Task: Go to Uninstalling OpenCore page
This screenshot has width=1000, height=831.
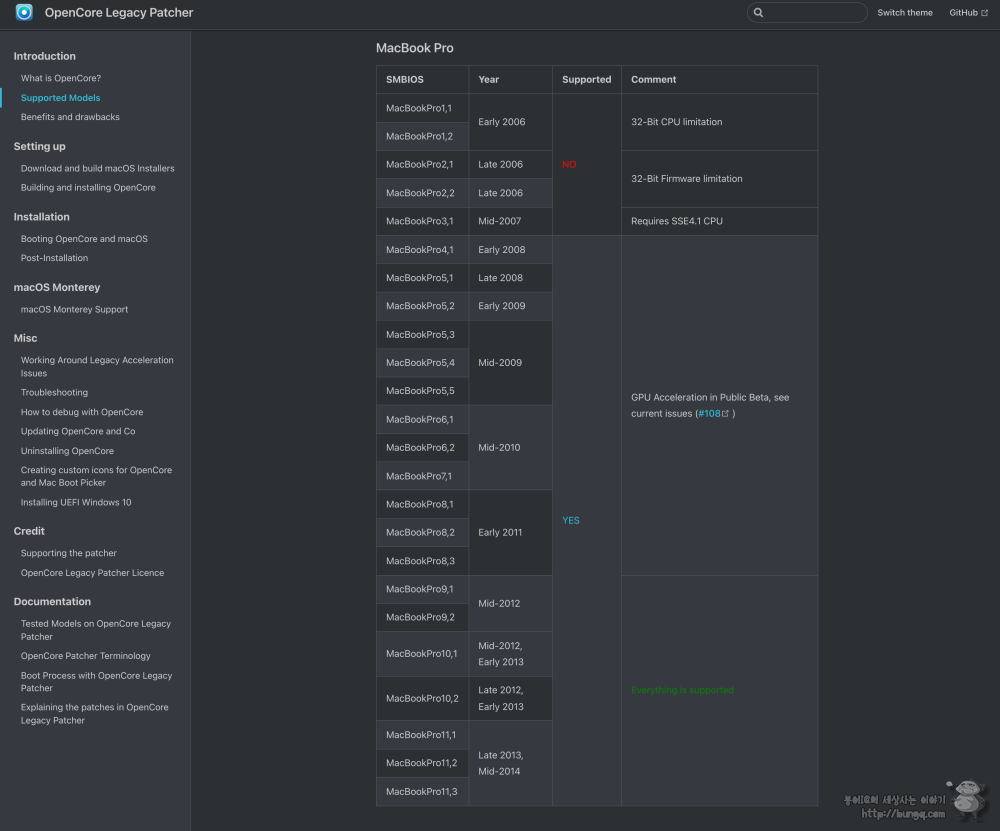Action: pyautogui.click(x=67, y=451)
